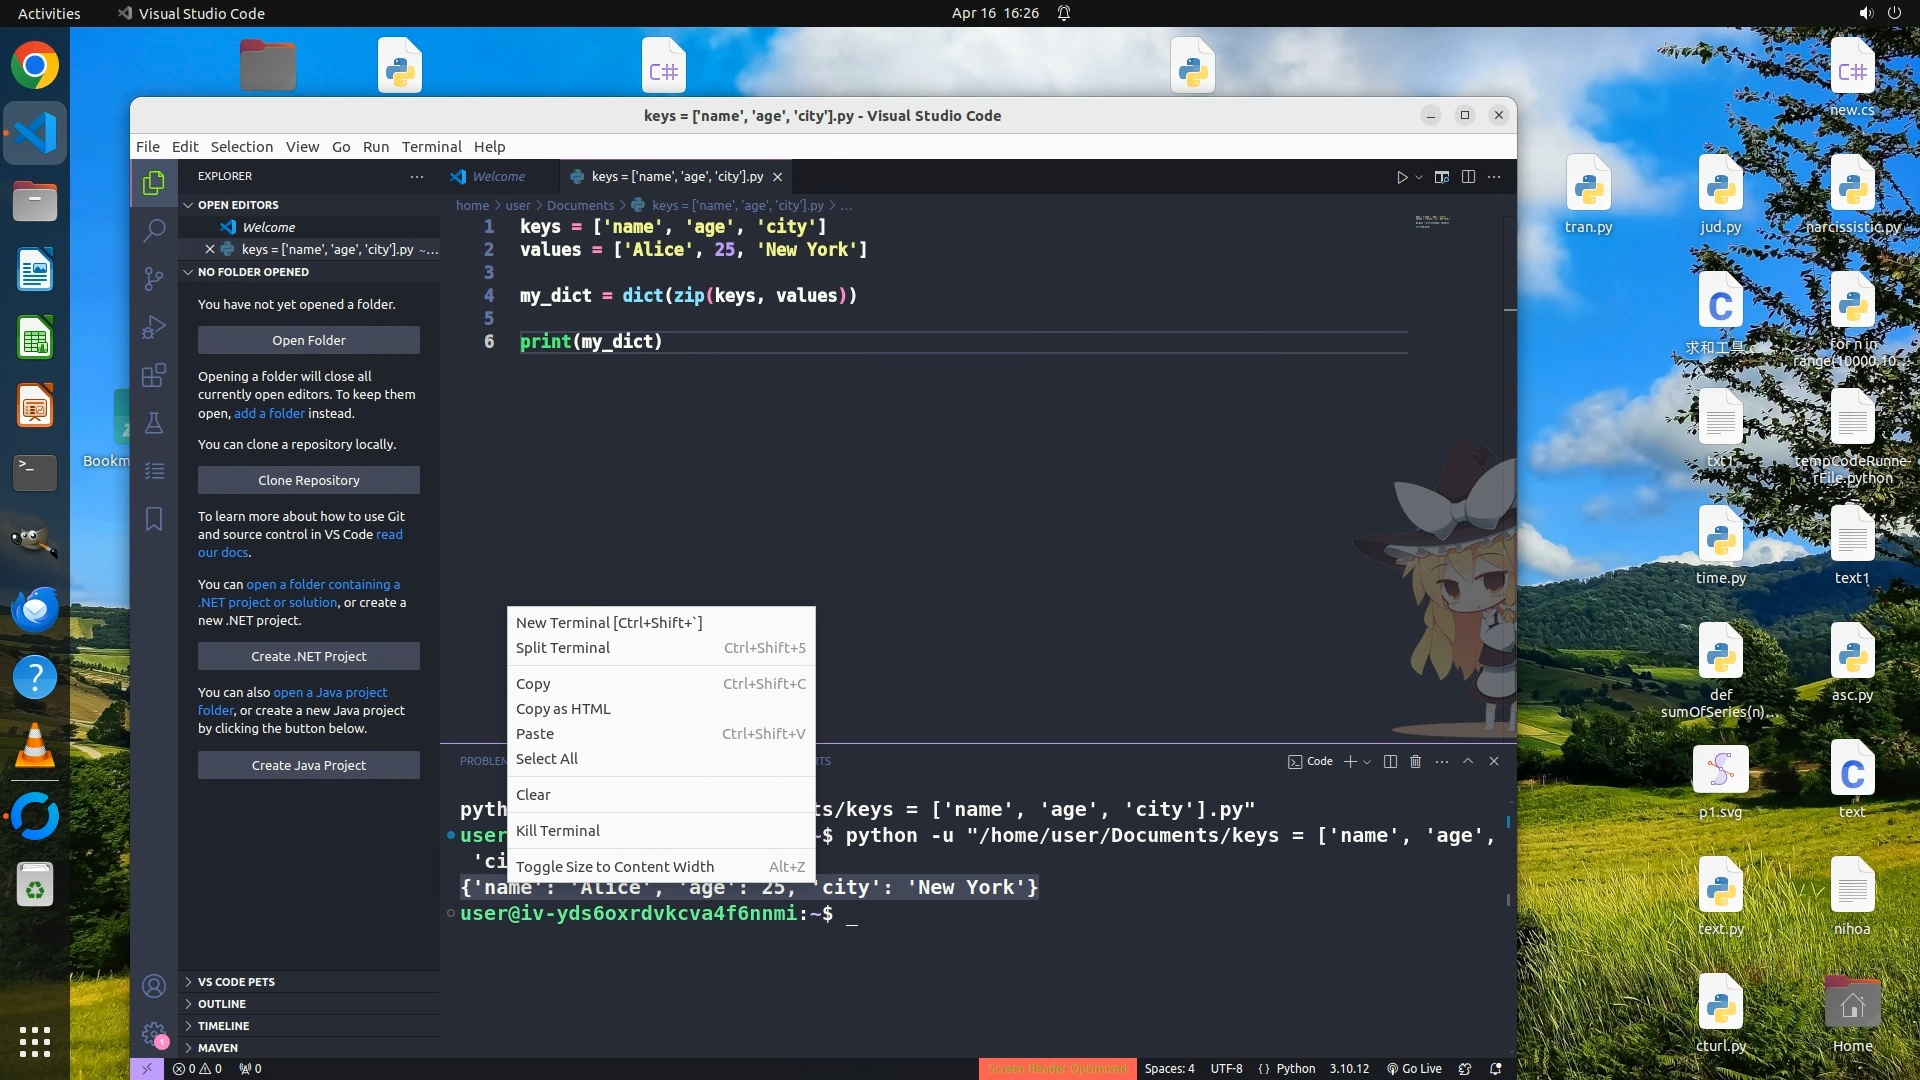Click the Kill Terminal trash icon
1920x1080 pixels.
[1415, 762]
